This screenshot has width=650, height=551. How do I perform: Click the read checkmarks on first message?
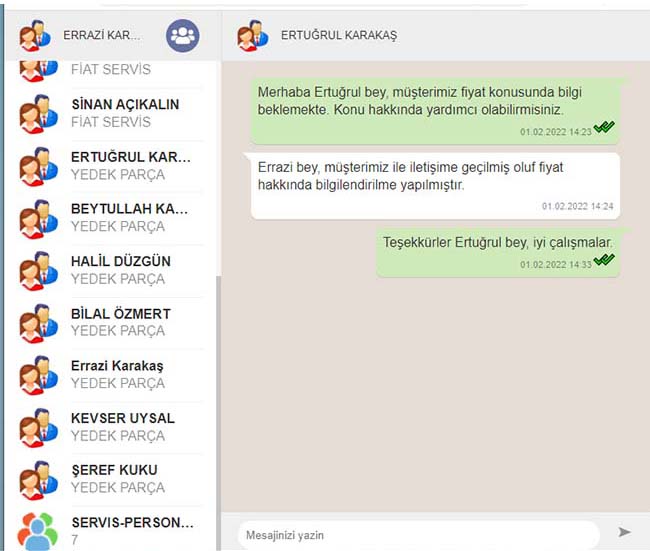pyautogui.click(x=604, y=128)
